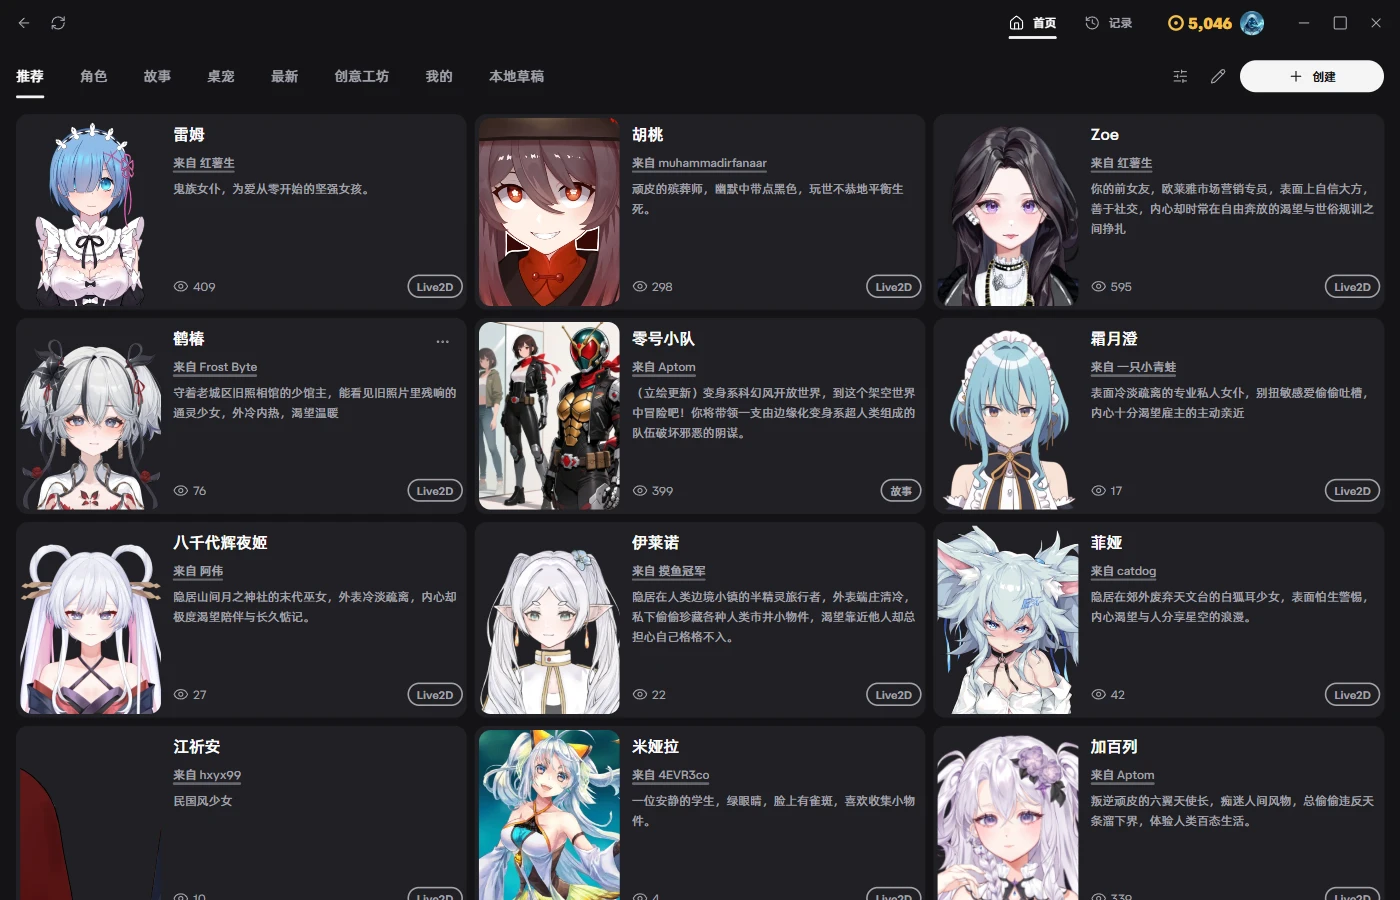Click author link 来自 Frost Byte
Image resolution: width=1400 pixels, height=900 pixels.
(215, 367)
